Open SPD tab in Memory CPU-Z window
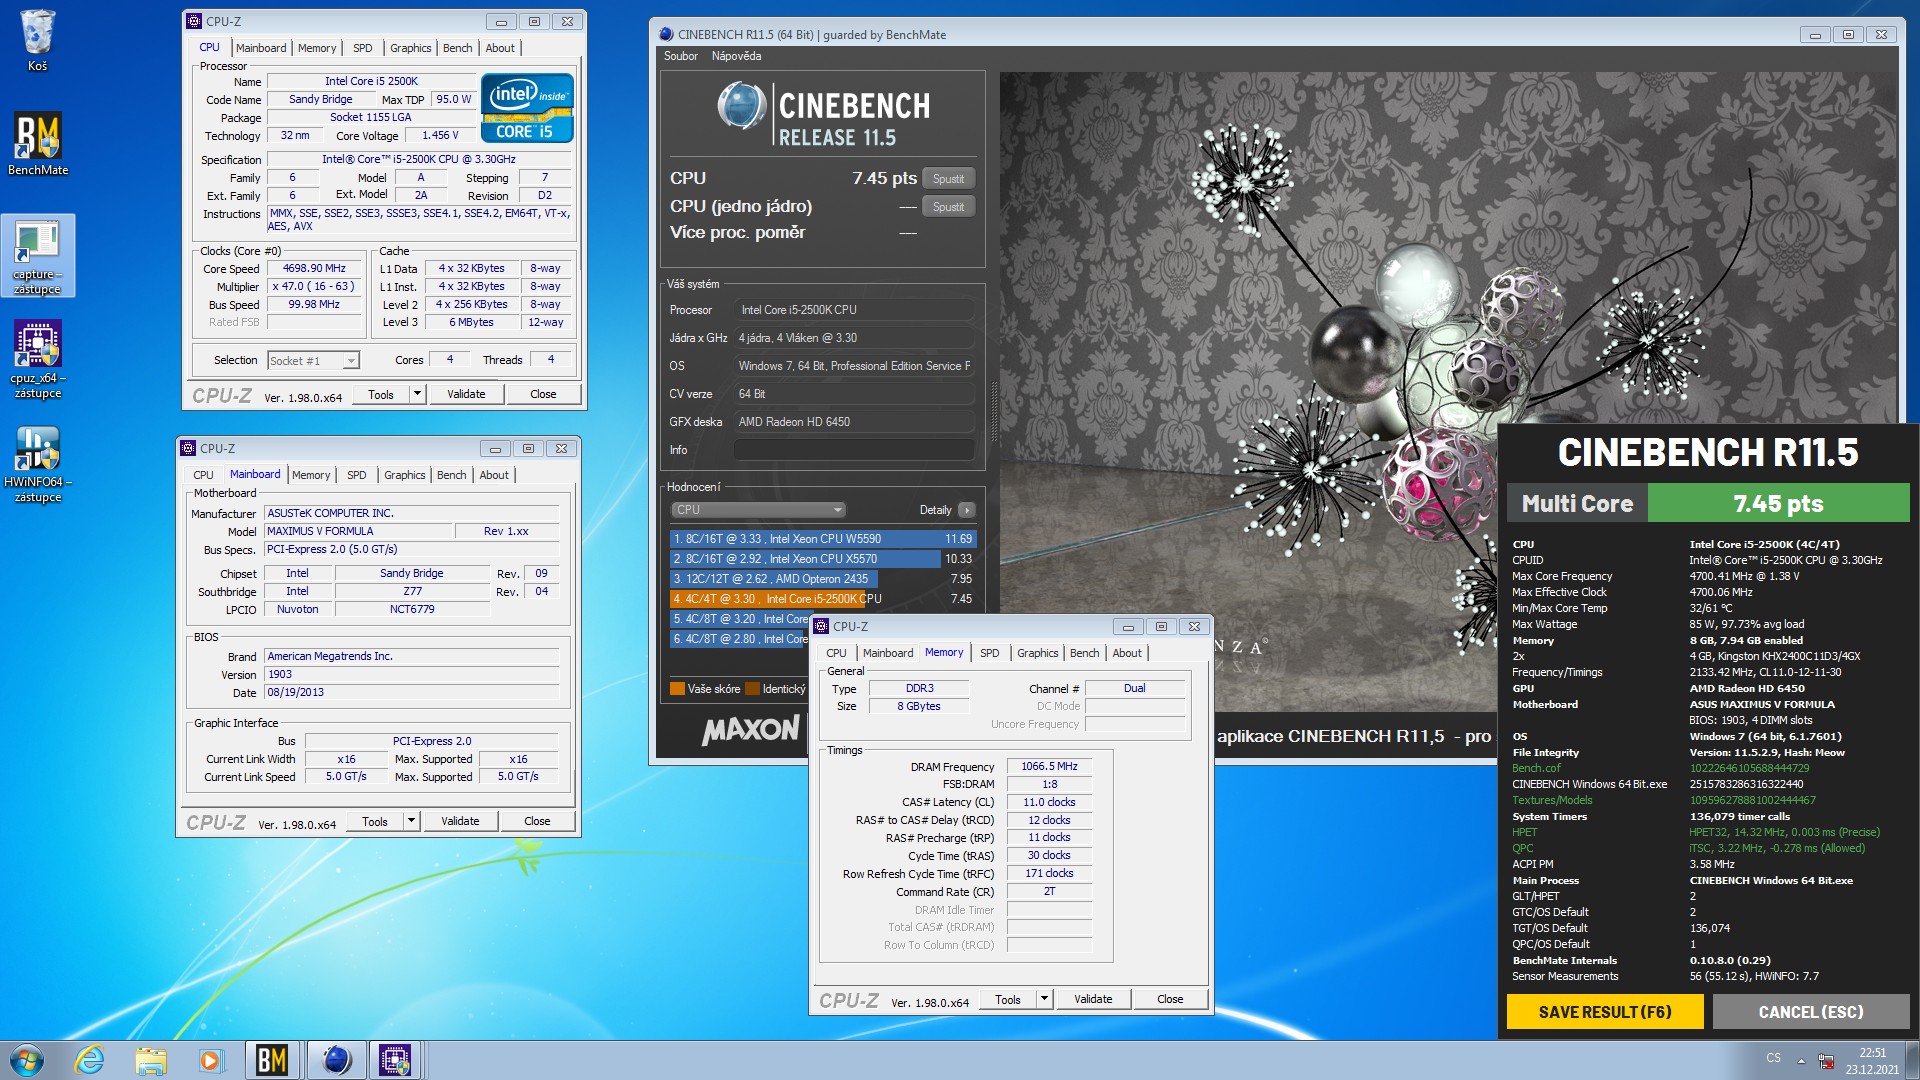 tap(990, 653)
